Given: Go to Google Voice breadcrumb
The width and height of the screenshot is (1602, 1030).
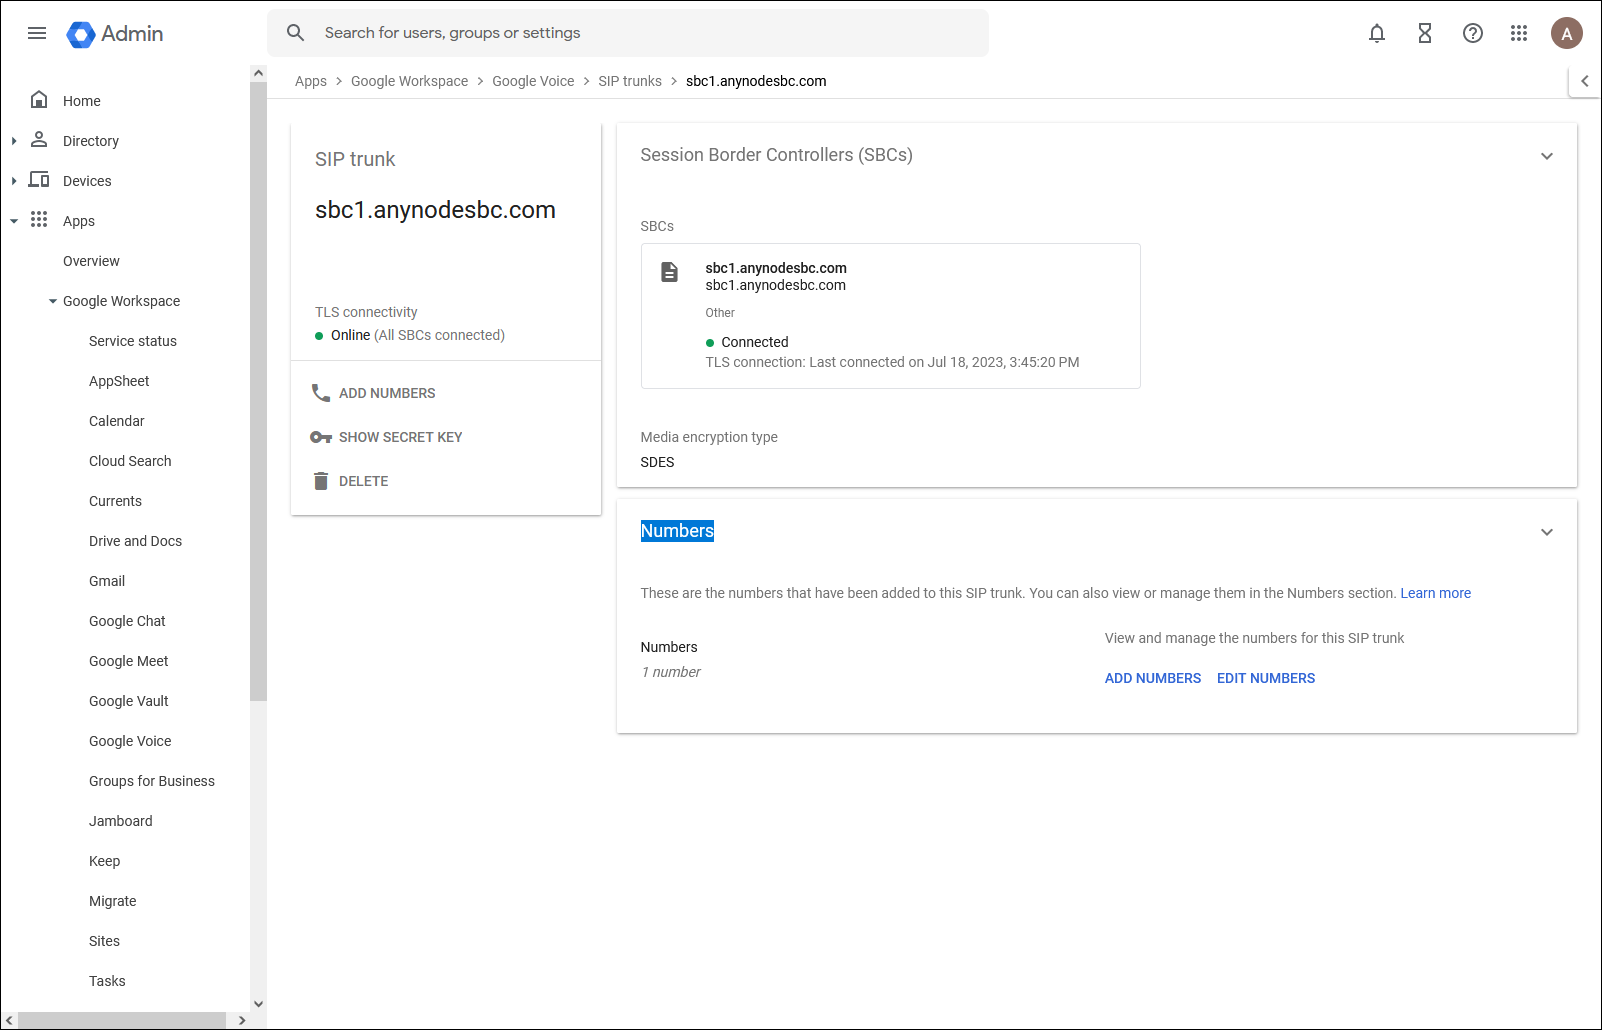Looking at the screenshot, I should 533,81.
